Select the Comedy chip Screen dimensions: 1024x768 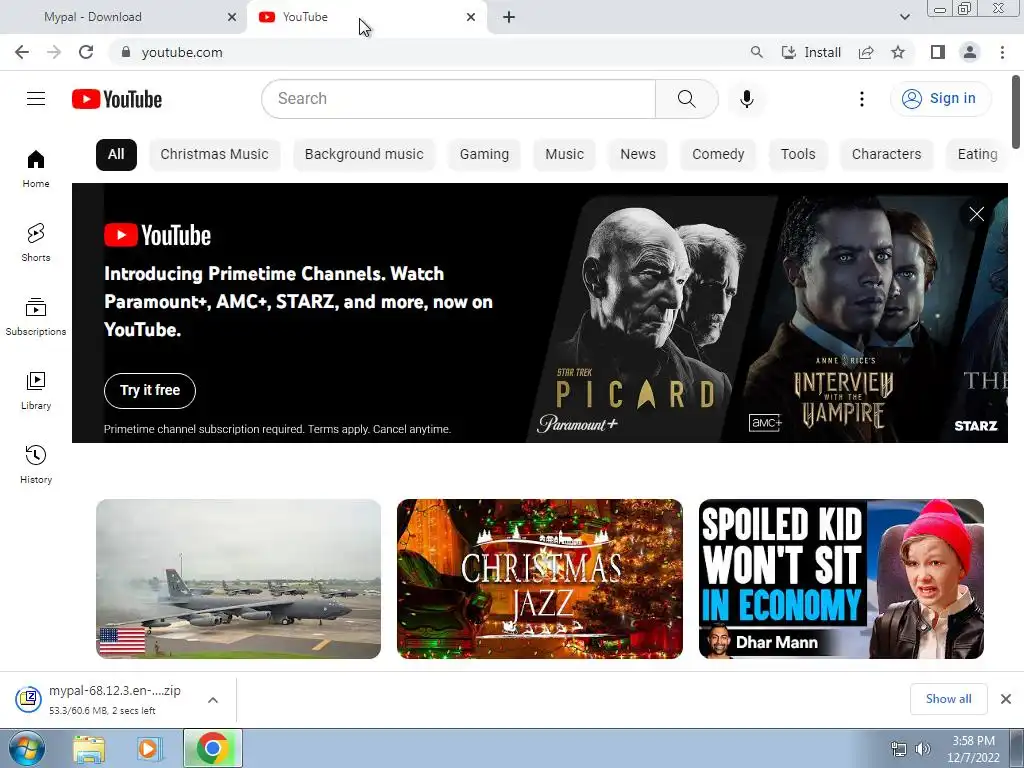[718, 155]
